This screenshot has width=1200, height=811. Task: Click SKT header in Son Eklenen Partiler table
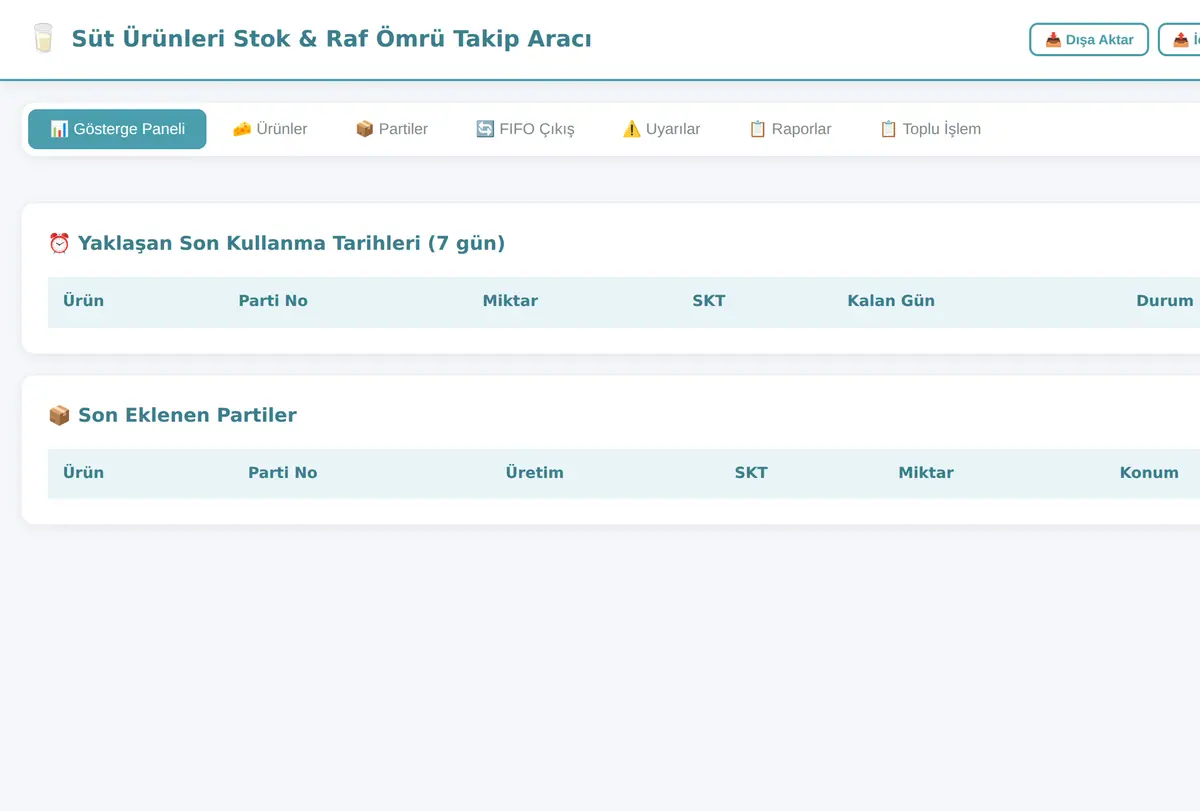coord(751,473)
